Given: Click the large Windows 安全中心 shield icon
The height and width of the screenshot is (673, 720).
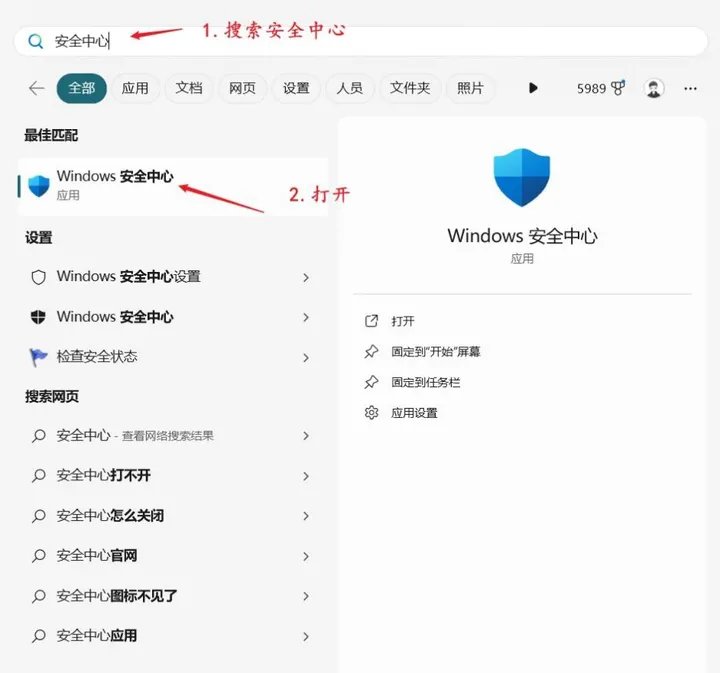Looking at the screenshot, I should (522, 178).
